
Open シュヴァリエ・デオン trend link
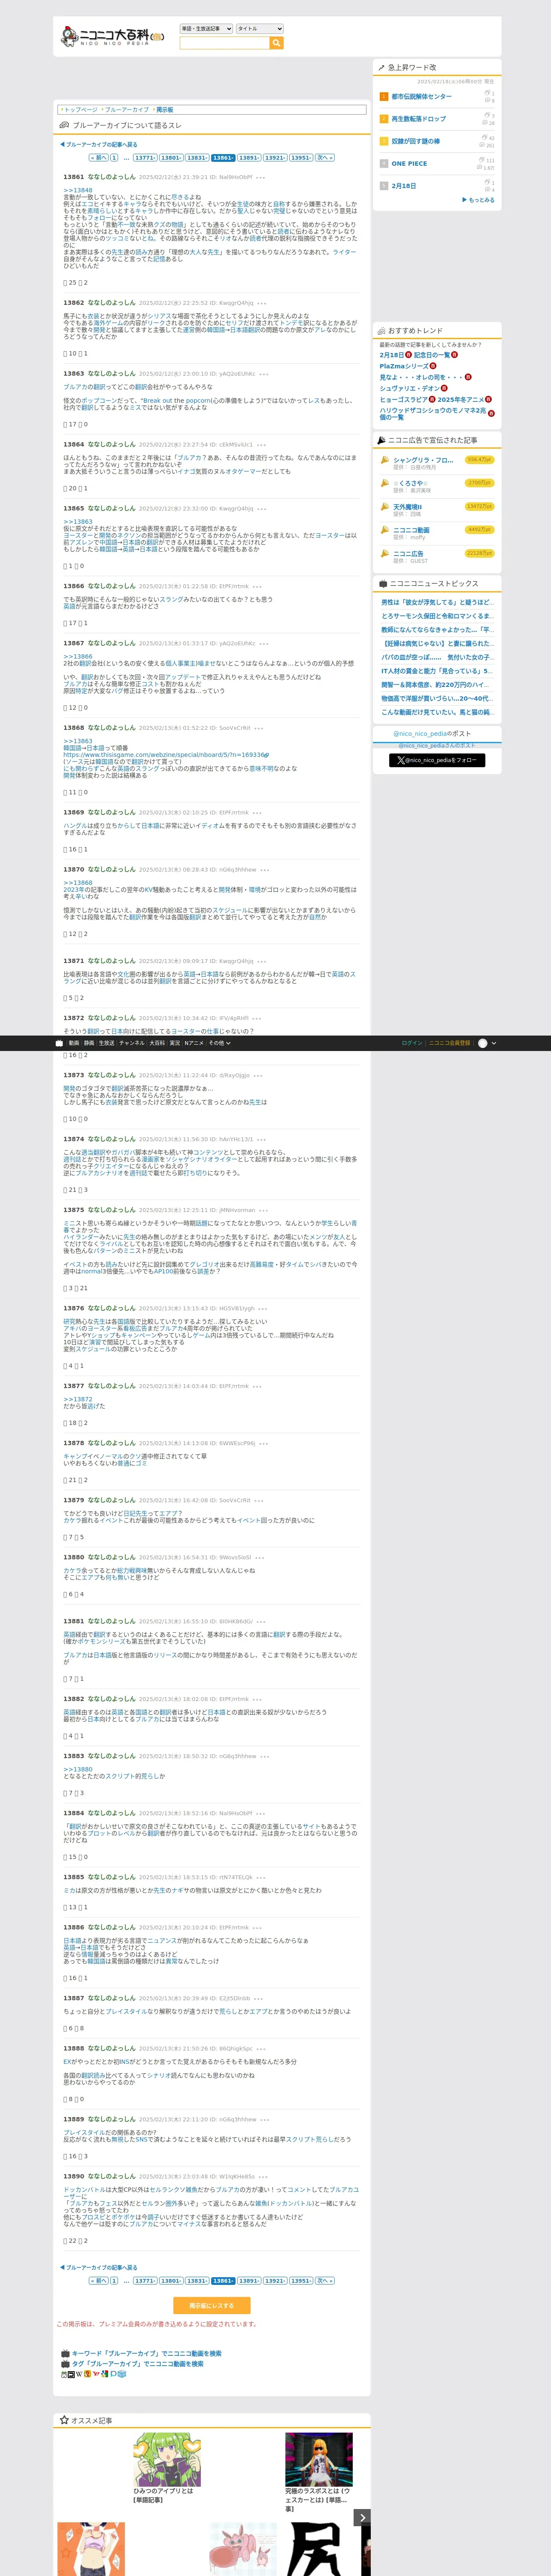(x=409, y=388)
